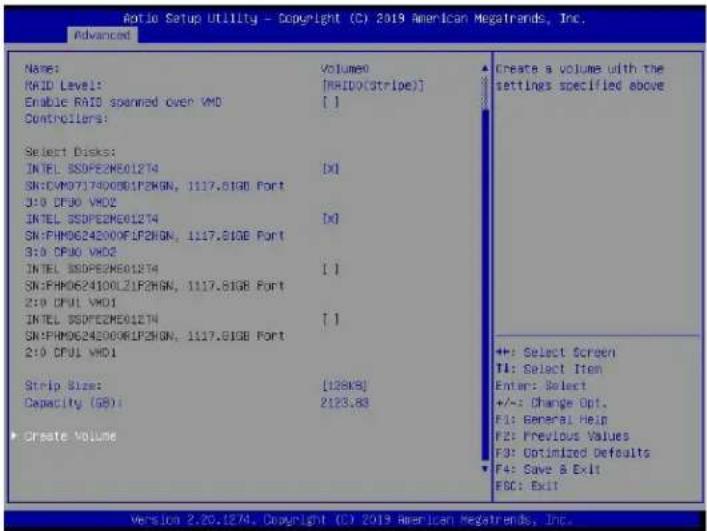
Task: Check the disk with serial PHM0624100L
Action: click(331, 269)
